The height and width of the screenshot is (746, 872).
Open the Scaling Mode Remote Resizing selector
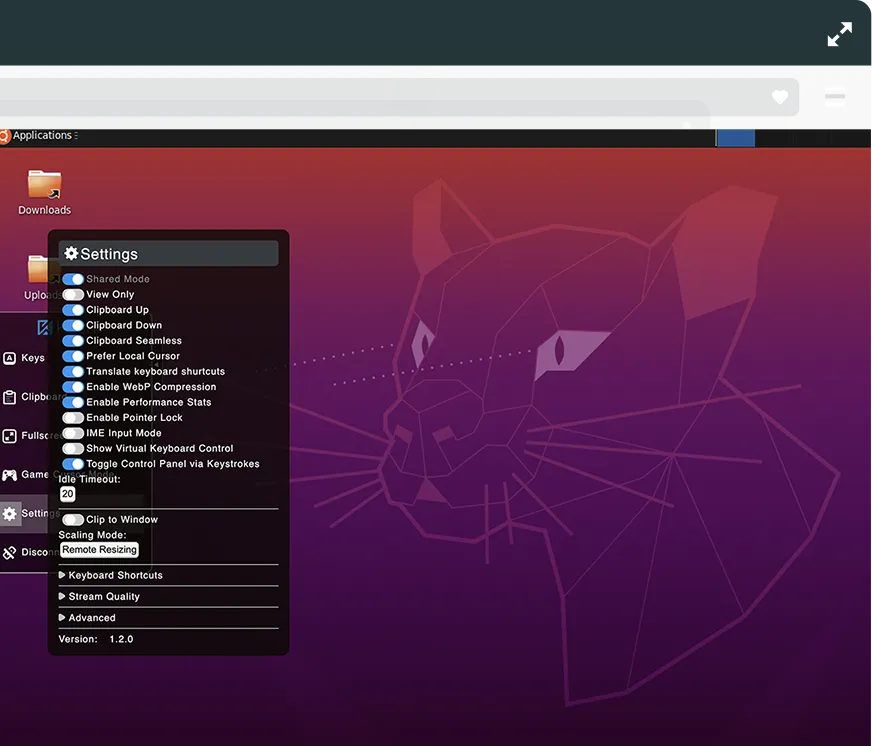click(99, 549)
